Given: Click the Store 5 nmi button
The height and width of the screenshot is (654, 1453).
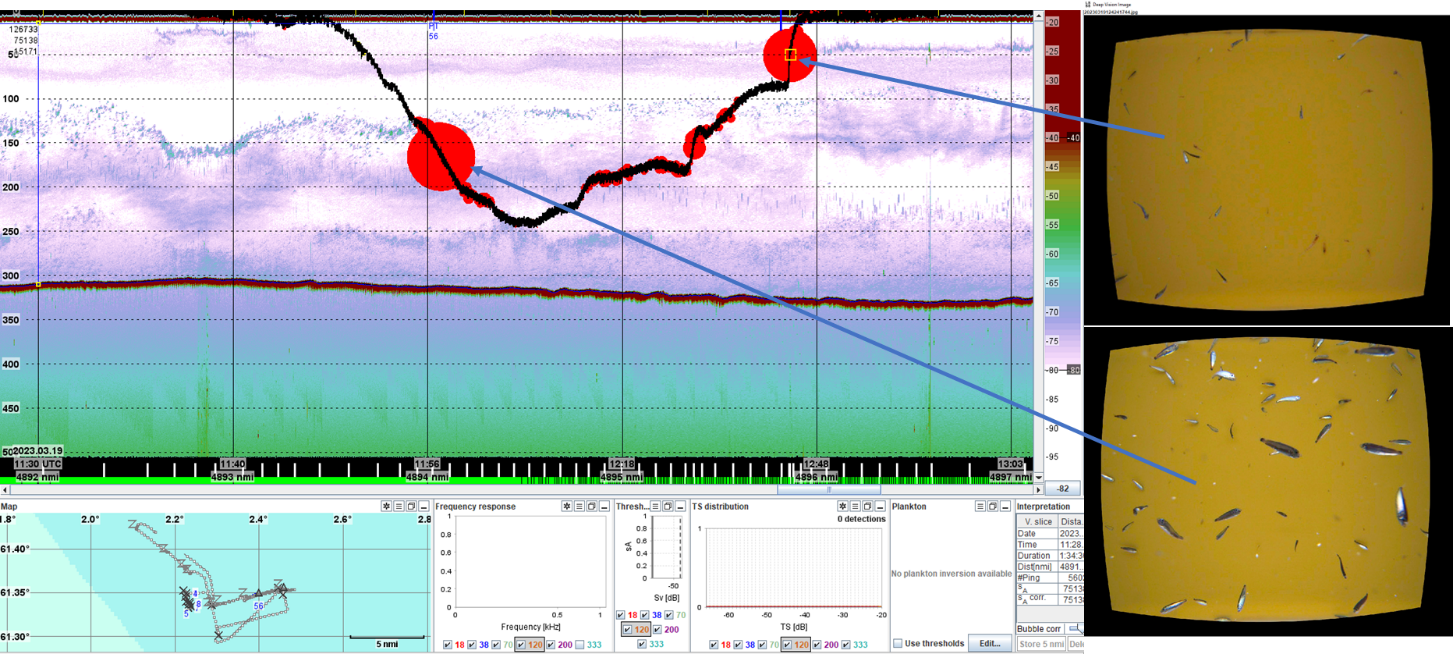Looking at the screenshot, I should [1042, 644].
